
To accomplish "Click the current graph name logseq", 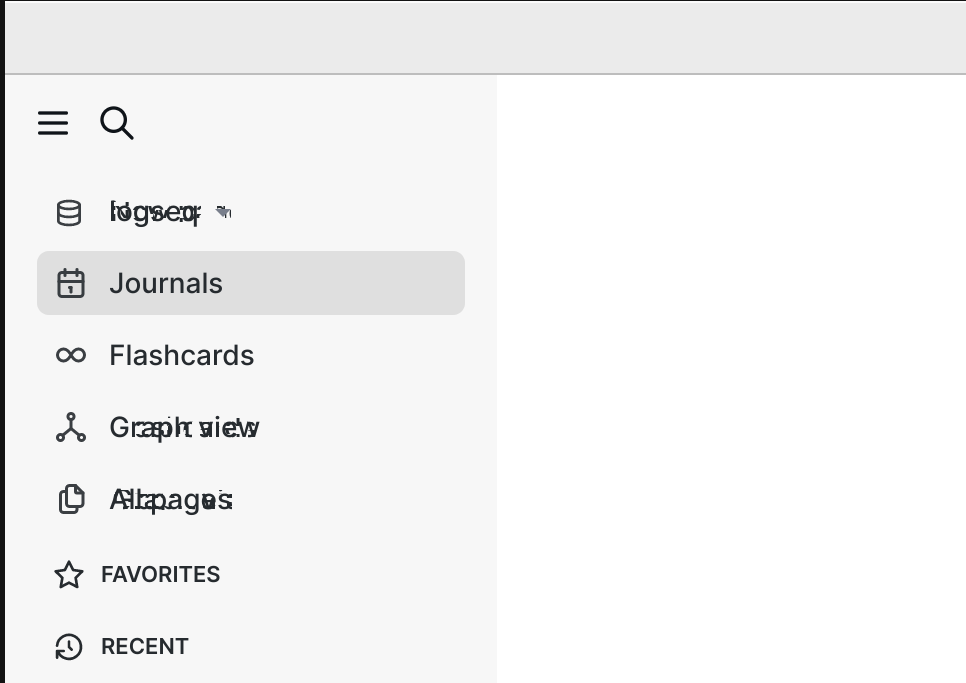I will pyautogui.click(x=150, y=211).
